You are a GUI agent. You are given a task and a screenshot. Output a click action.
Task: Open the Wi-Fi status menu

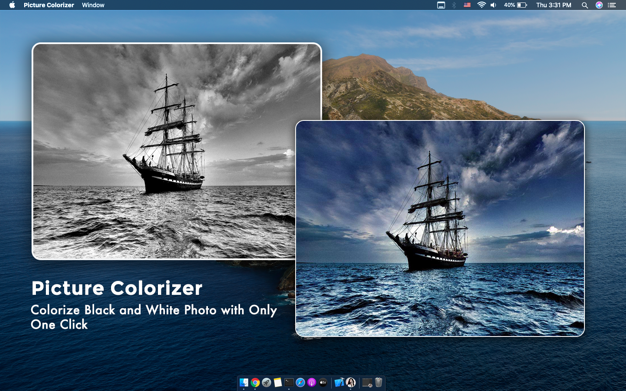click(481, 5)
